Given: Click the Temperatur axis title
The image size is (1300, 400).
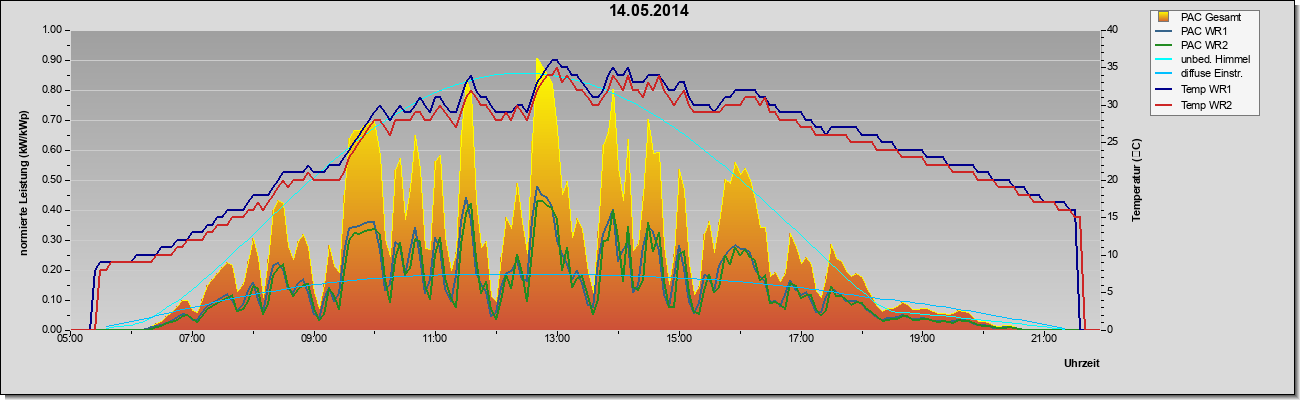Looking at the screenshot, I should point(1136,180).
